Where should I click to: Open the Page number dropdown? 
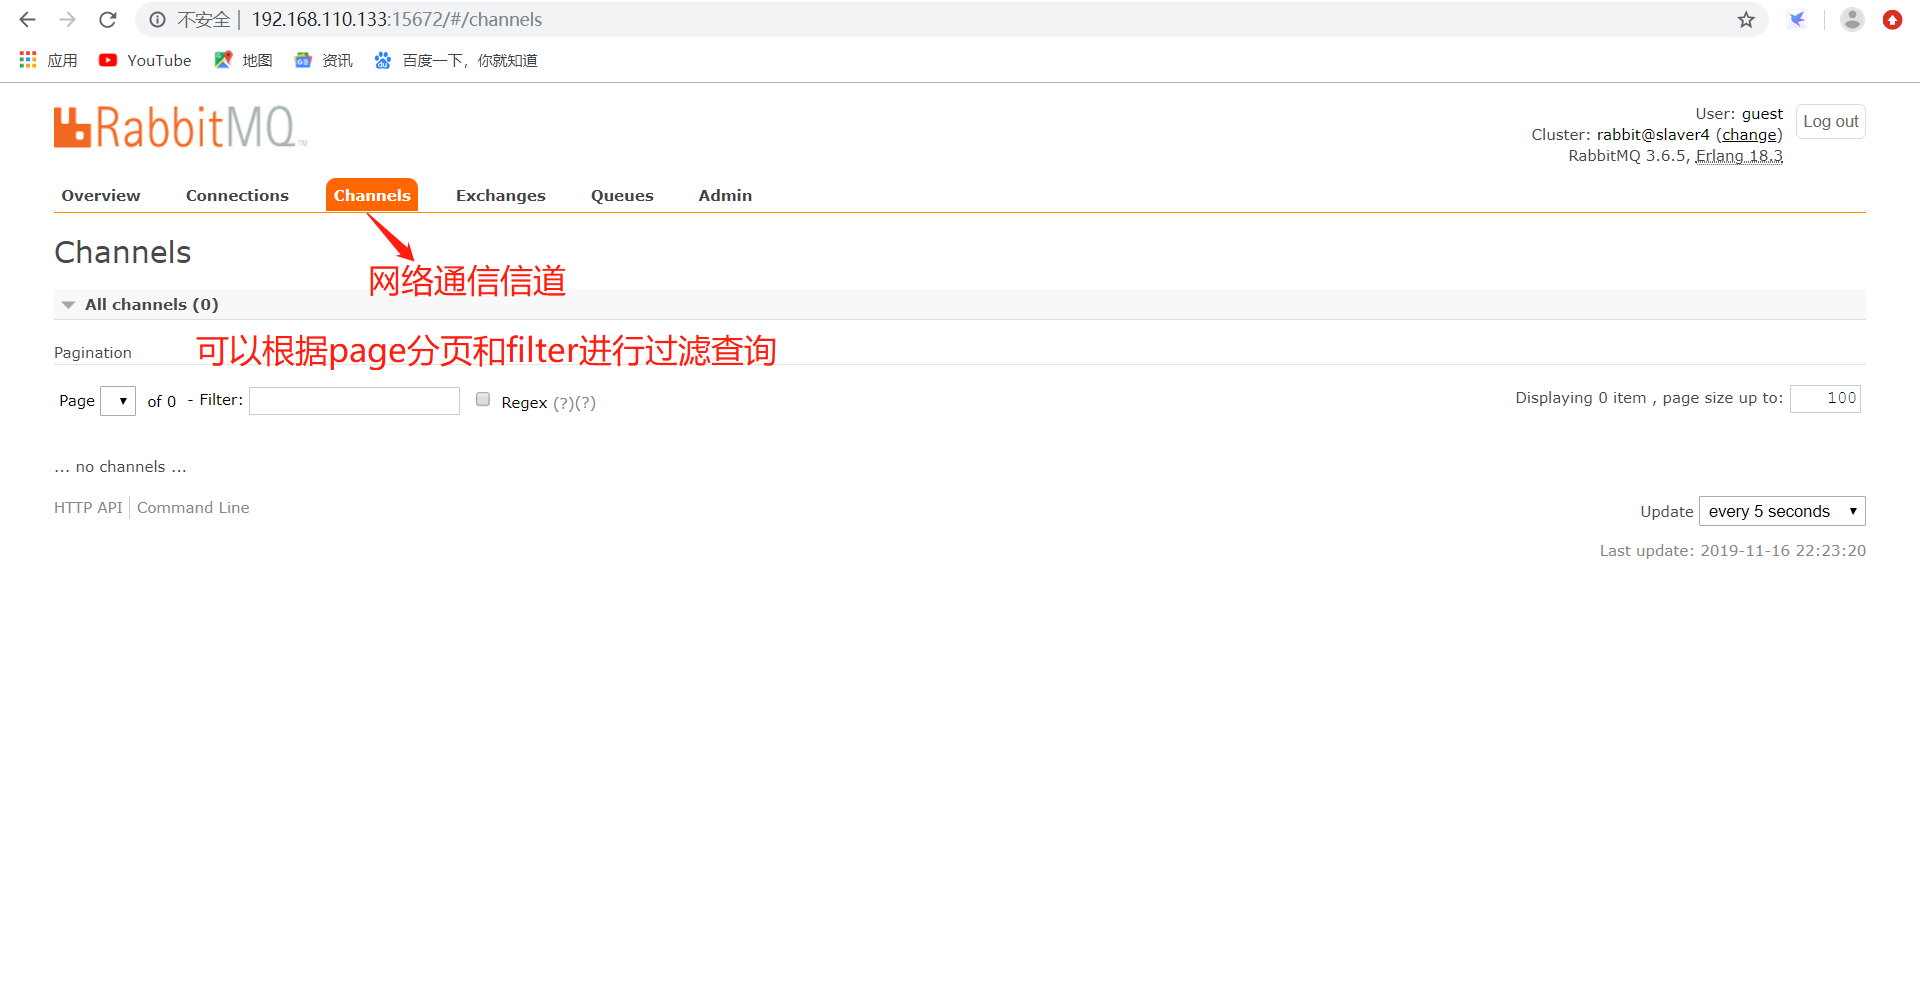pyautogui.click(x=117, y=400)
